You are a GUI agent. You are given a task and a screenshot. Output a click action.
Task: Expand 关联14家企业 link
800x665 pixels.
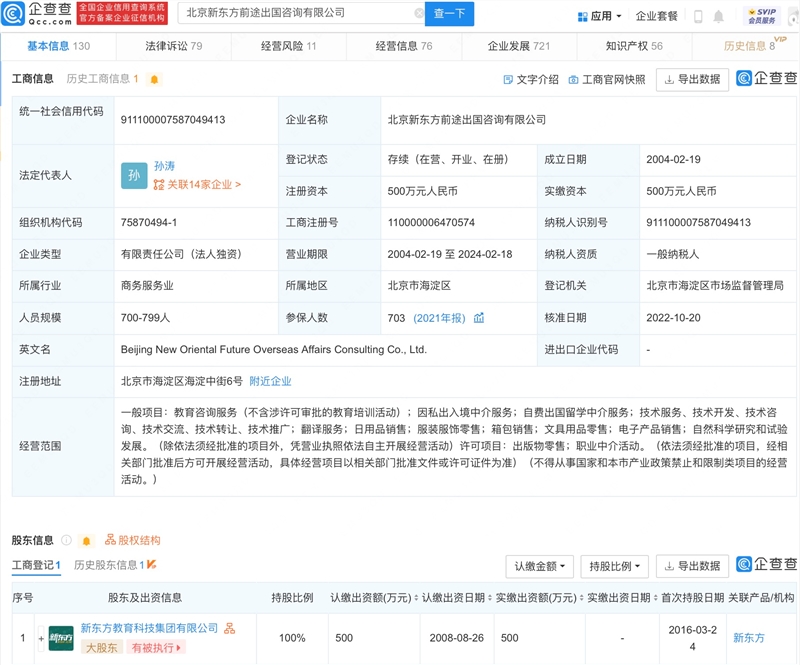[x=197, y=184]
